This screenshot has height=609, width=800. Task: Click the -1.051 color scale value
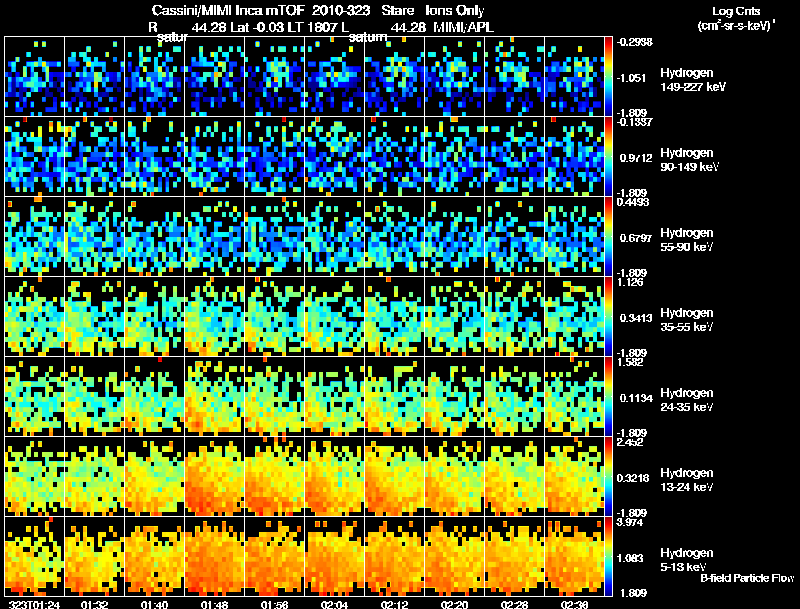(x=631, y=78)
